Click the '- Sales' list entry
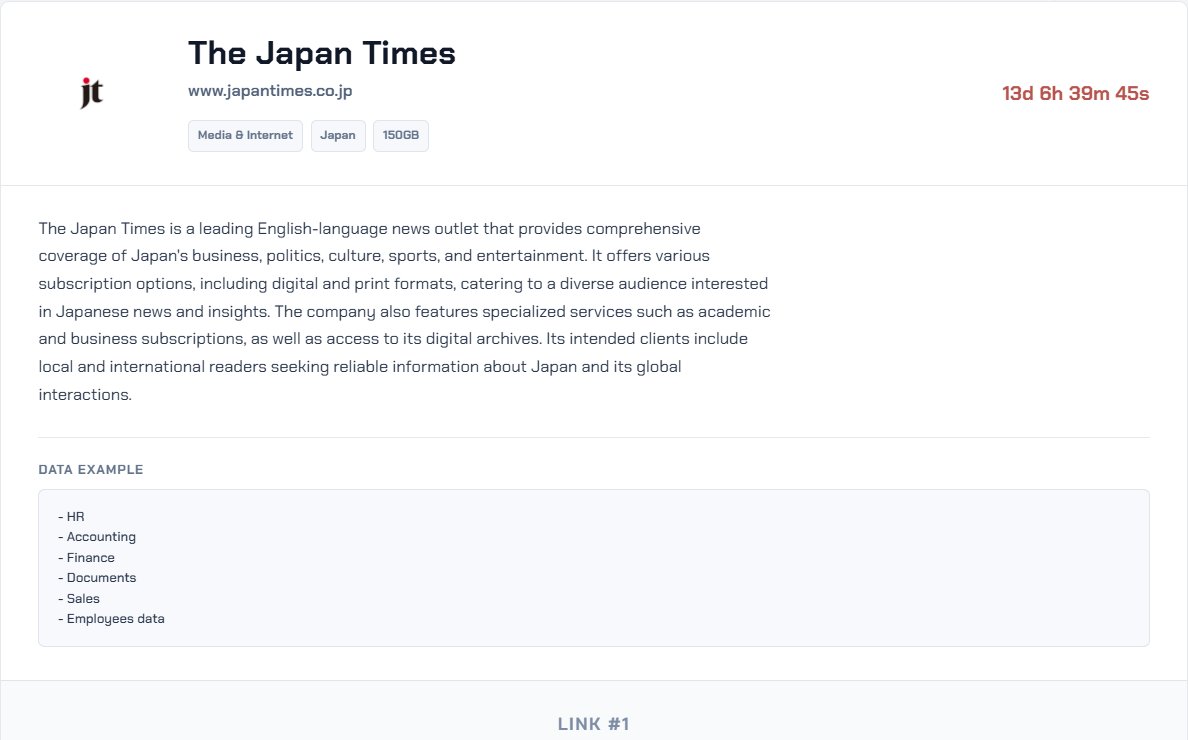The width and height of the screenshot is (1188, 740). [79, 598]
